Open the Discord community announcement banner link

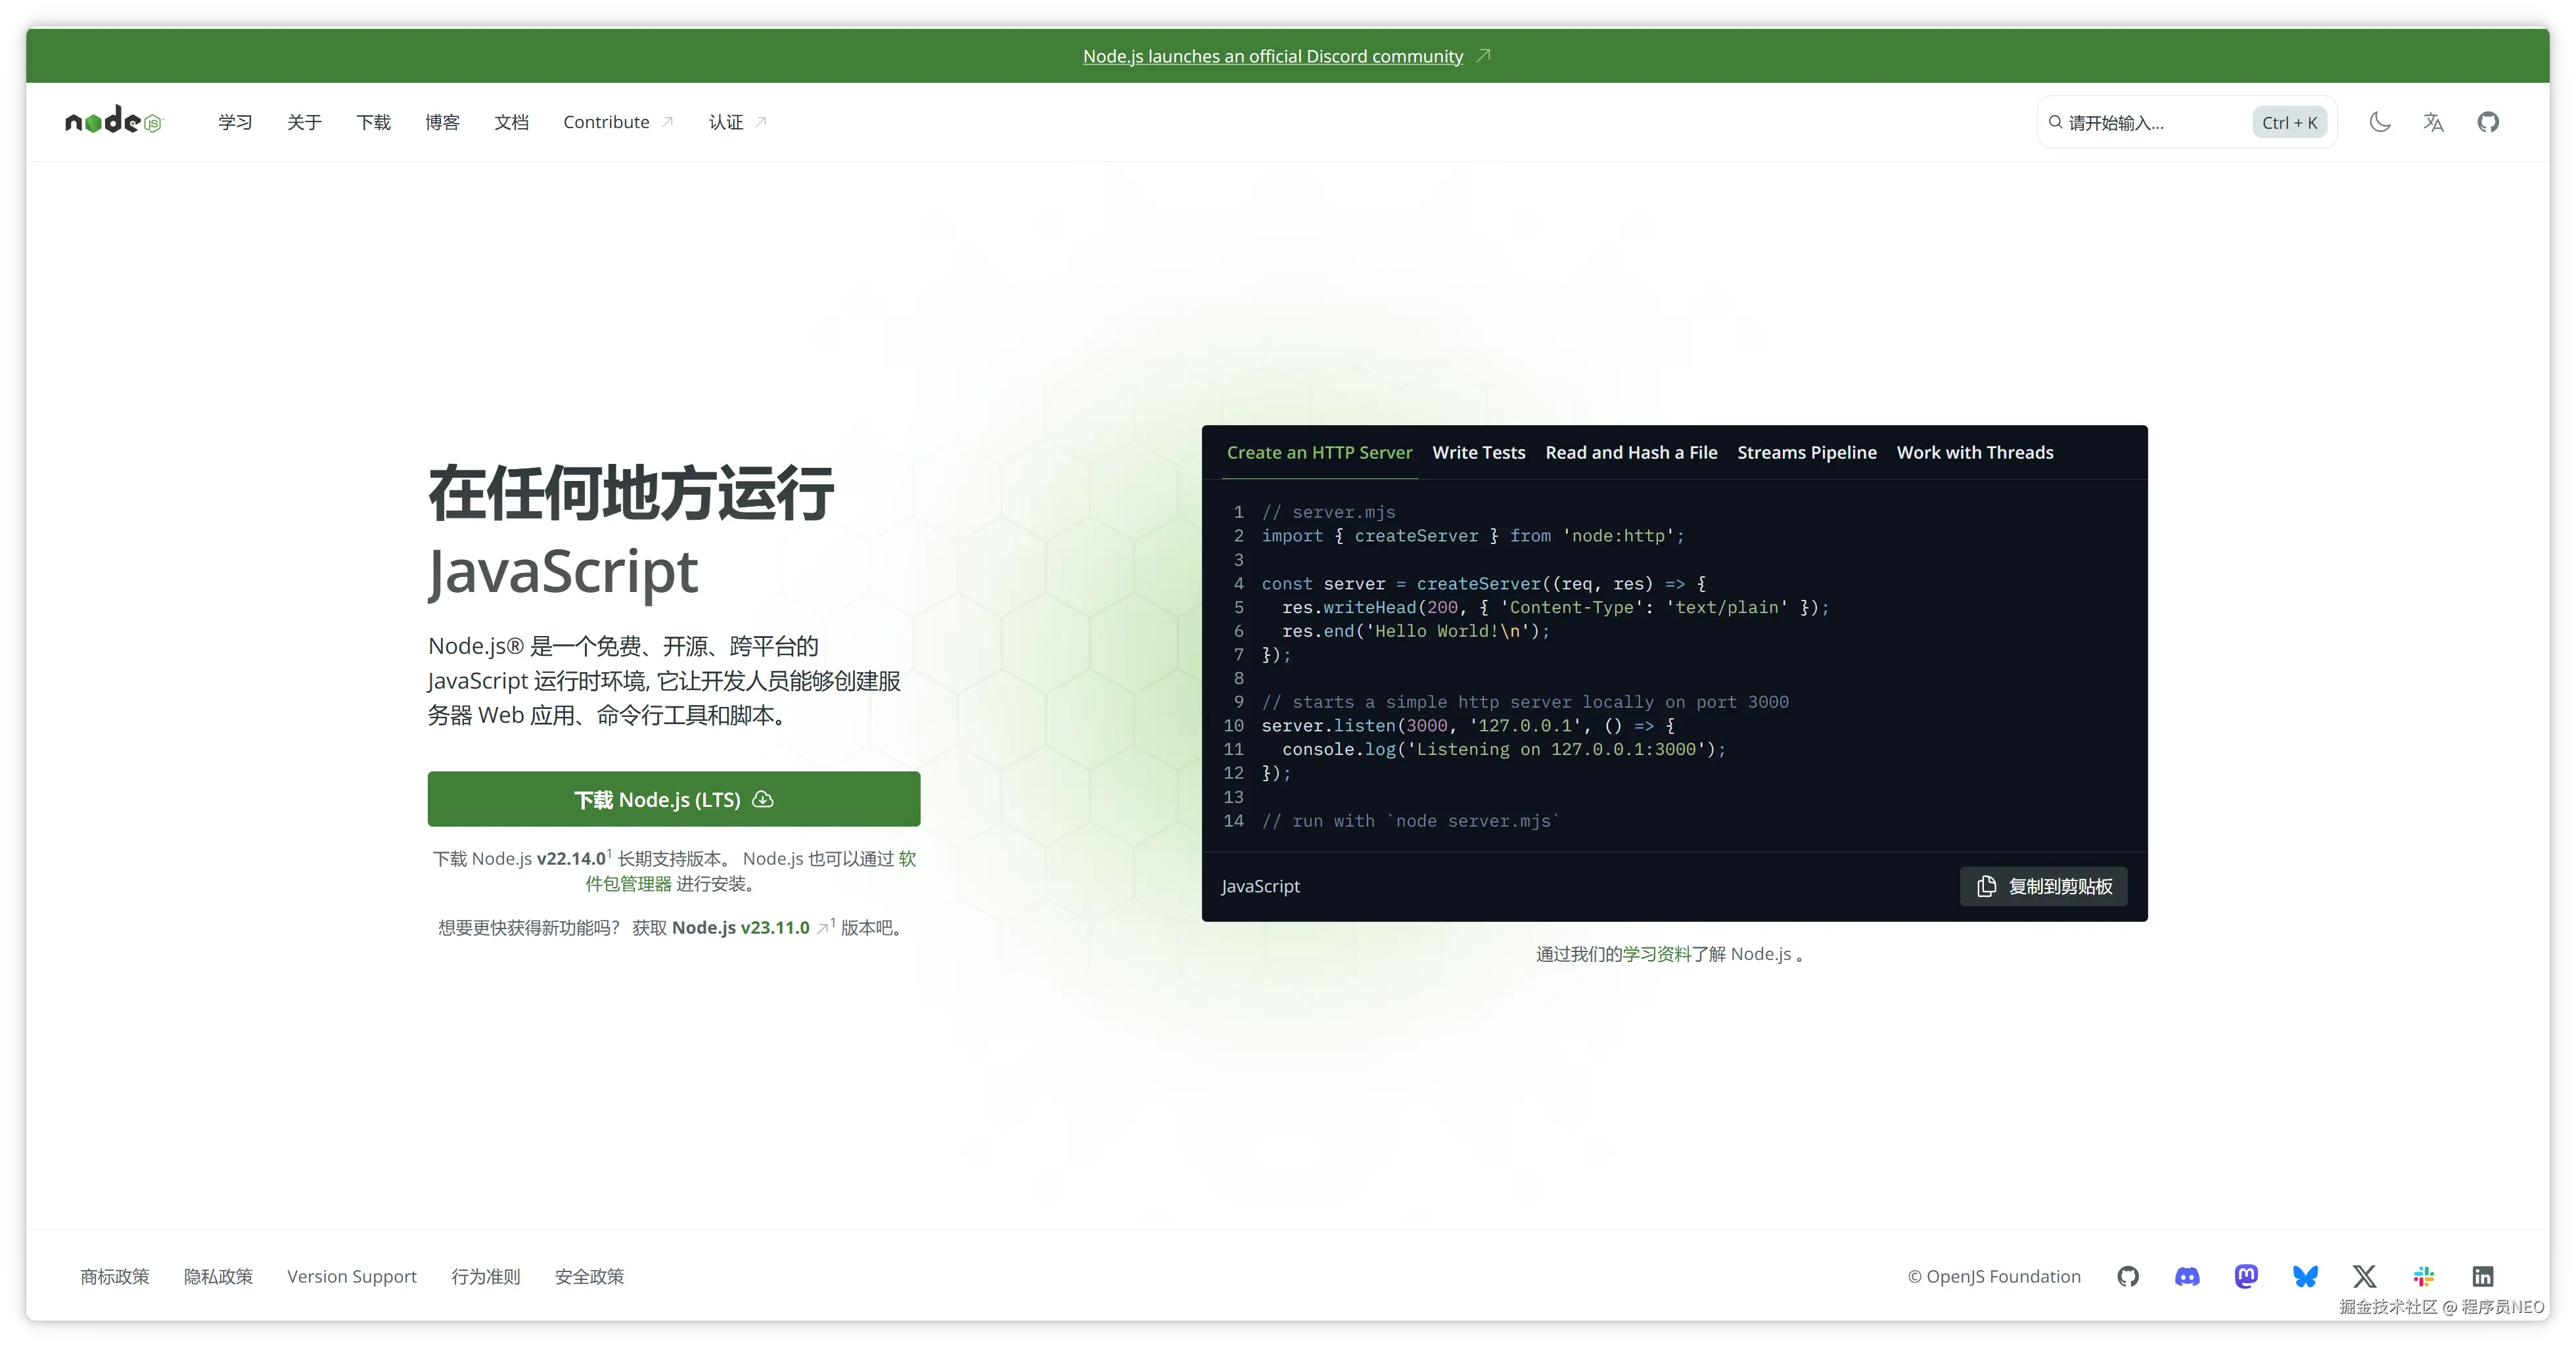[1272, 56]
